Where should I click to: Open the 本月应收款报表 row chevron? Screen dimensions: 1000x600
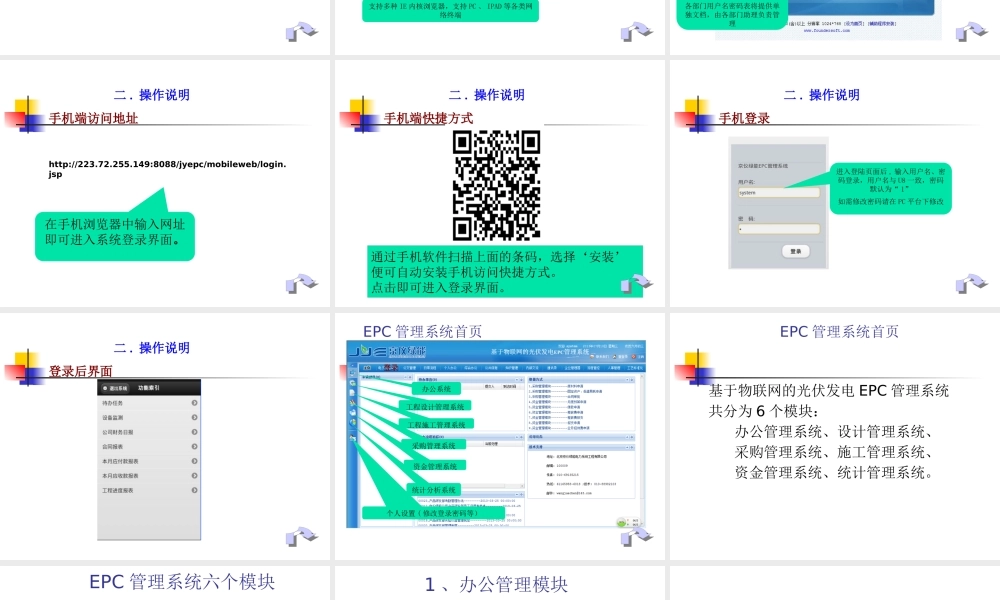[x=194, y=476]
